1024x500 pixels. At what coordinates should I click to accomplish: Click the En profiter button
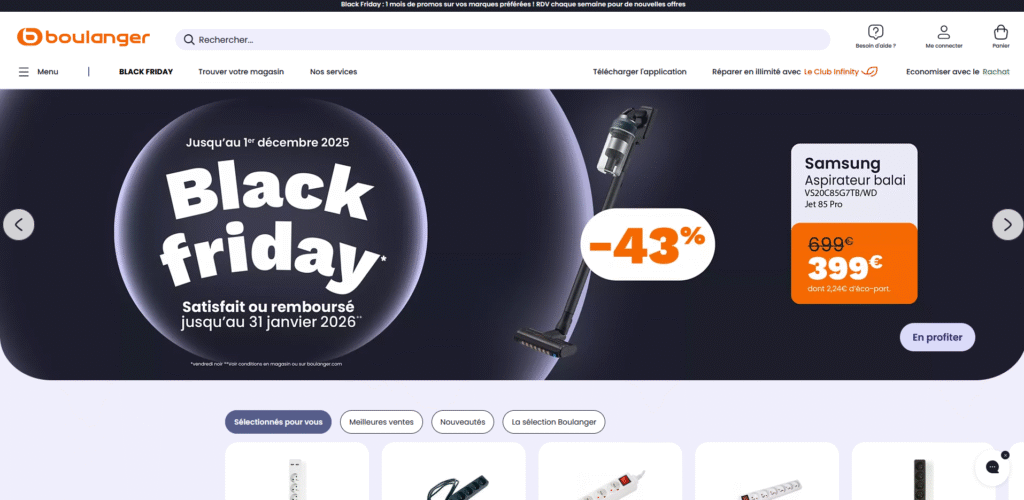(x=937, y=337)
